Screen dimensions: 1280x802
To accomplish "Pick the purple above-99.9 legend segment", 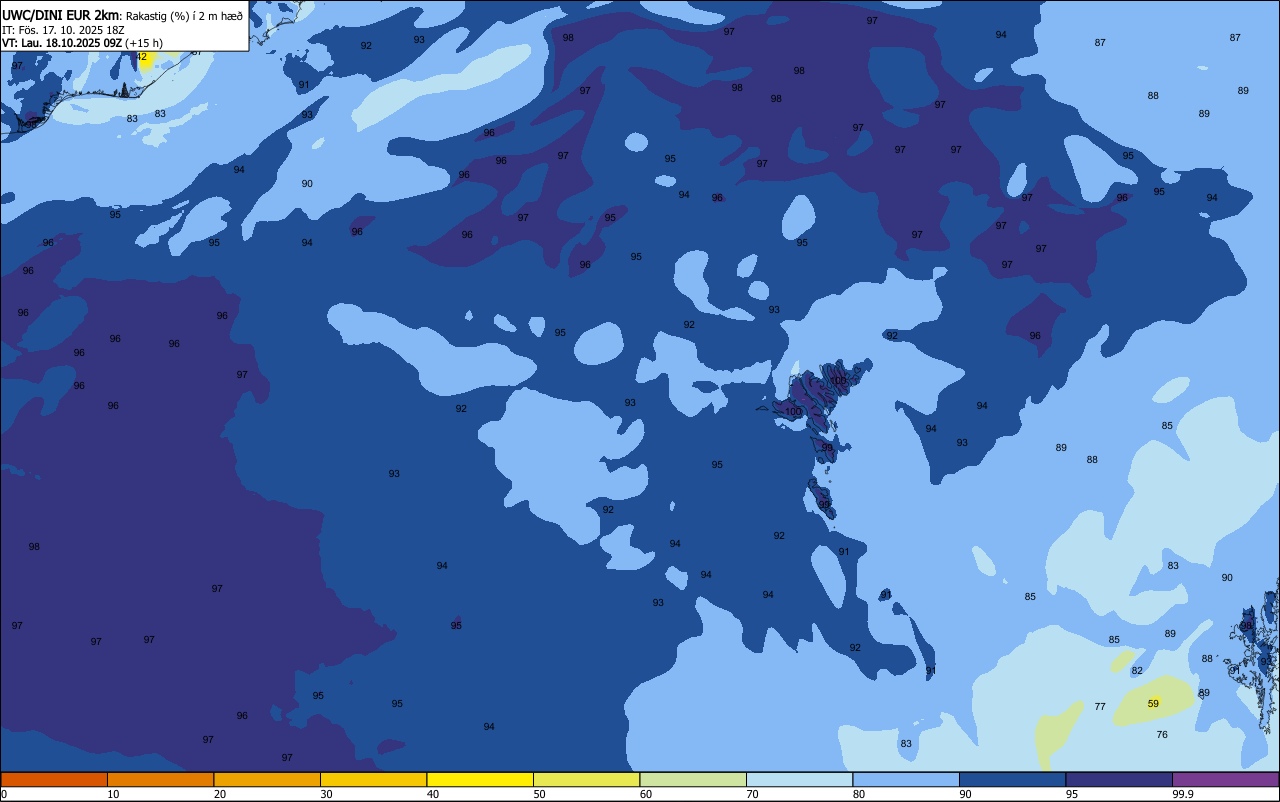I will 1225,779.
